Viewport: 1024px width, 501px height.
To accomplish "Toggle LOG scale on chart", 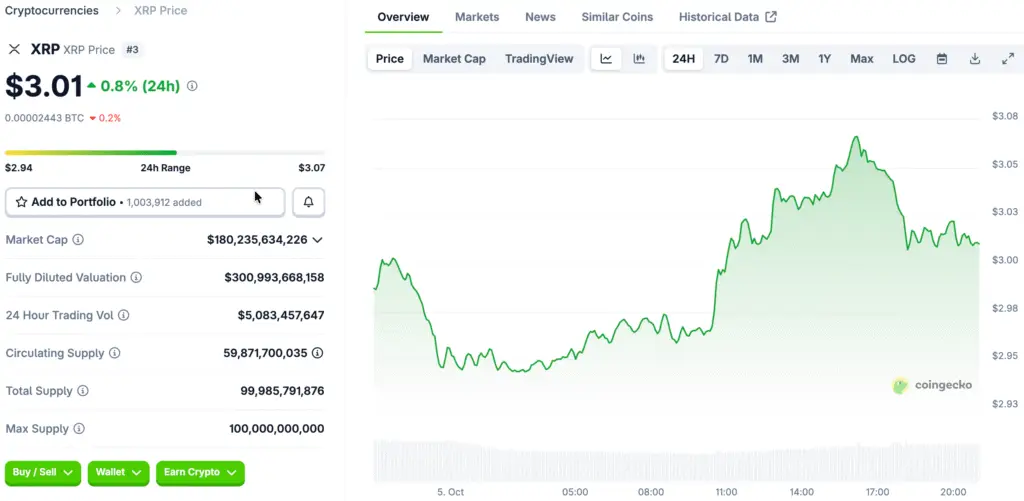I will click(x=903, y=59).
